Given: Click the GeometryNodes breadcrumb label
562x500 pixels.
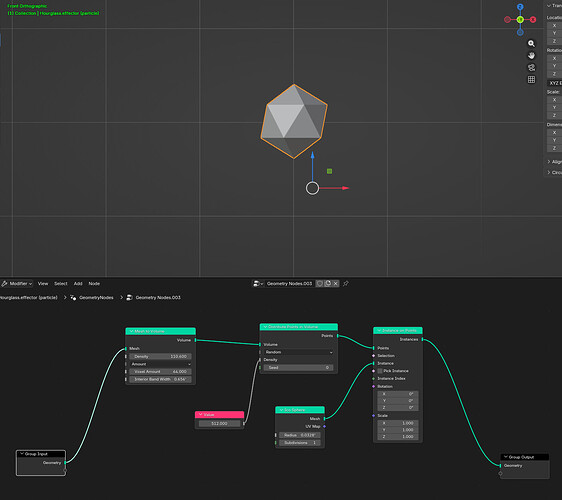Looking at the screenshot, I should tap(96, 297).
